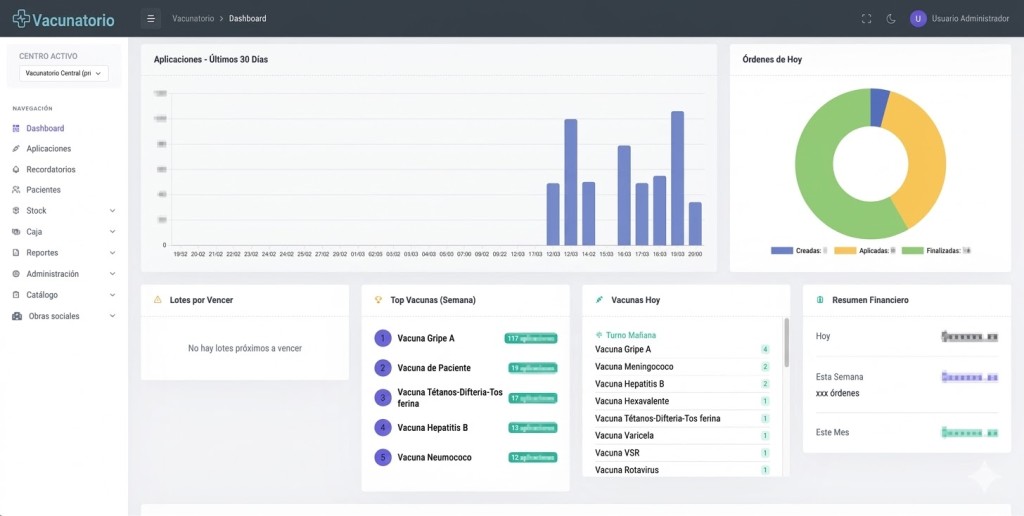Click Usuario Administrador profile name
The width and height of the screenshot is (1024, 516).
pyautogui.click(x=970, y=19)
